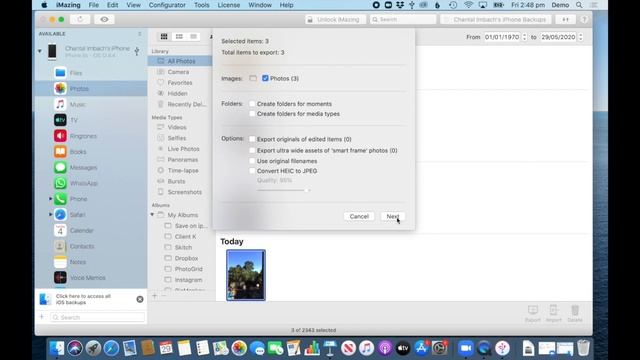Click the Delete trash button

tap(575, 313)
